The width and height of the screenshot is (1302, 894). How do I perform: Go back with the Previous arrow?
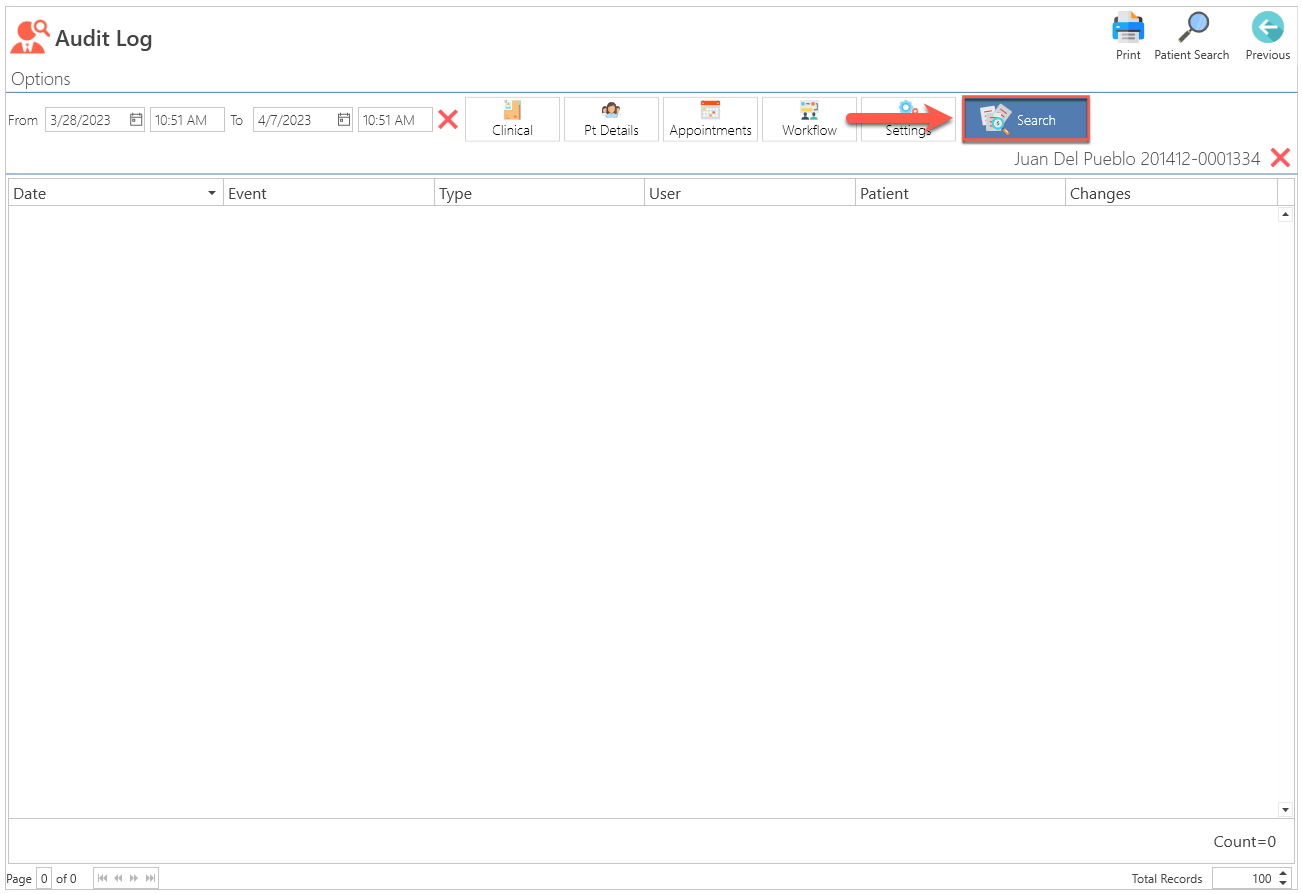(1267, 27)
